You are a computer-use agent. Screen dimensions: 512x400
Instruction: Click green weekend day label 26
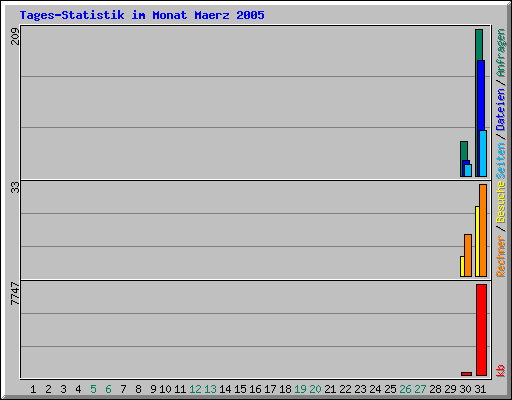(405, 389)
